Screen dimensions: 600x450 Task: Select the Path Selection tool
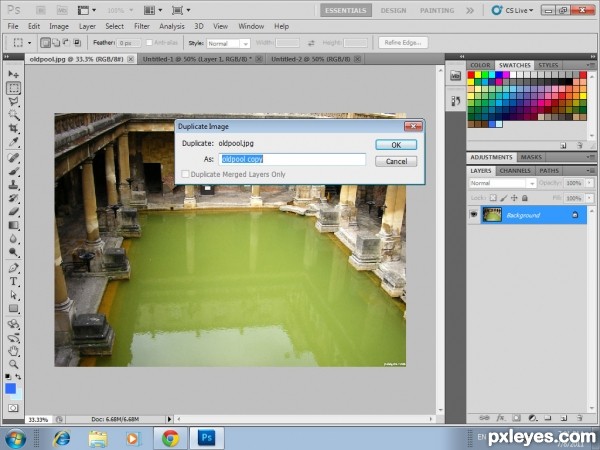pyautogui.click(x=13, y=295)
